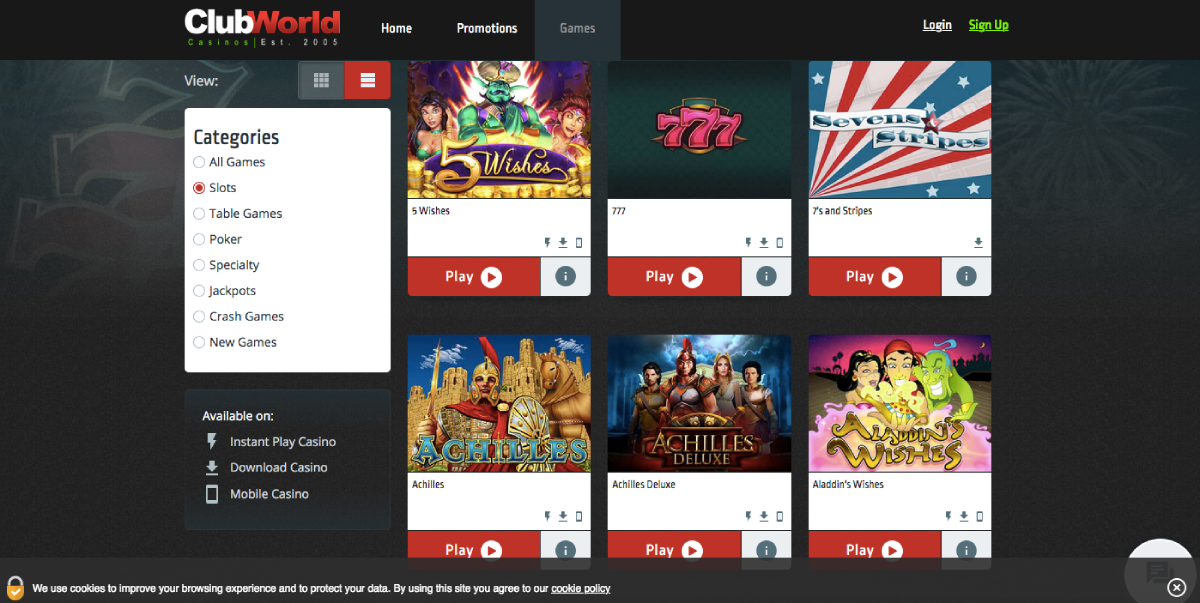The image size is (1200, 603).
Task: Show info for 7's and Stripes
Action: click(966, 277)
